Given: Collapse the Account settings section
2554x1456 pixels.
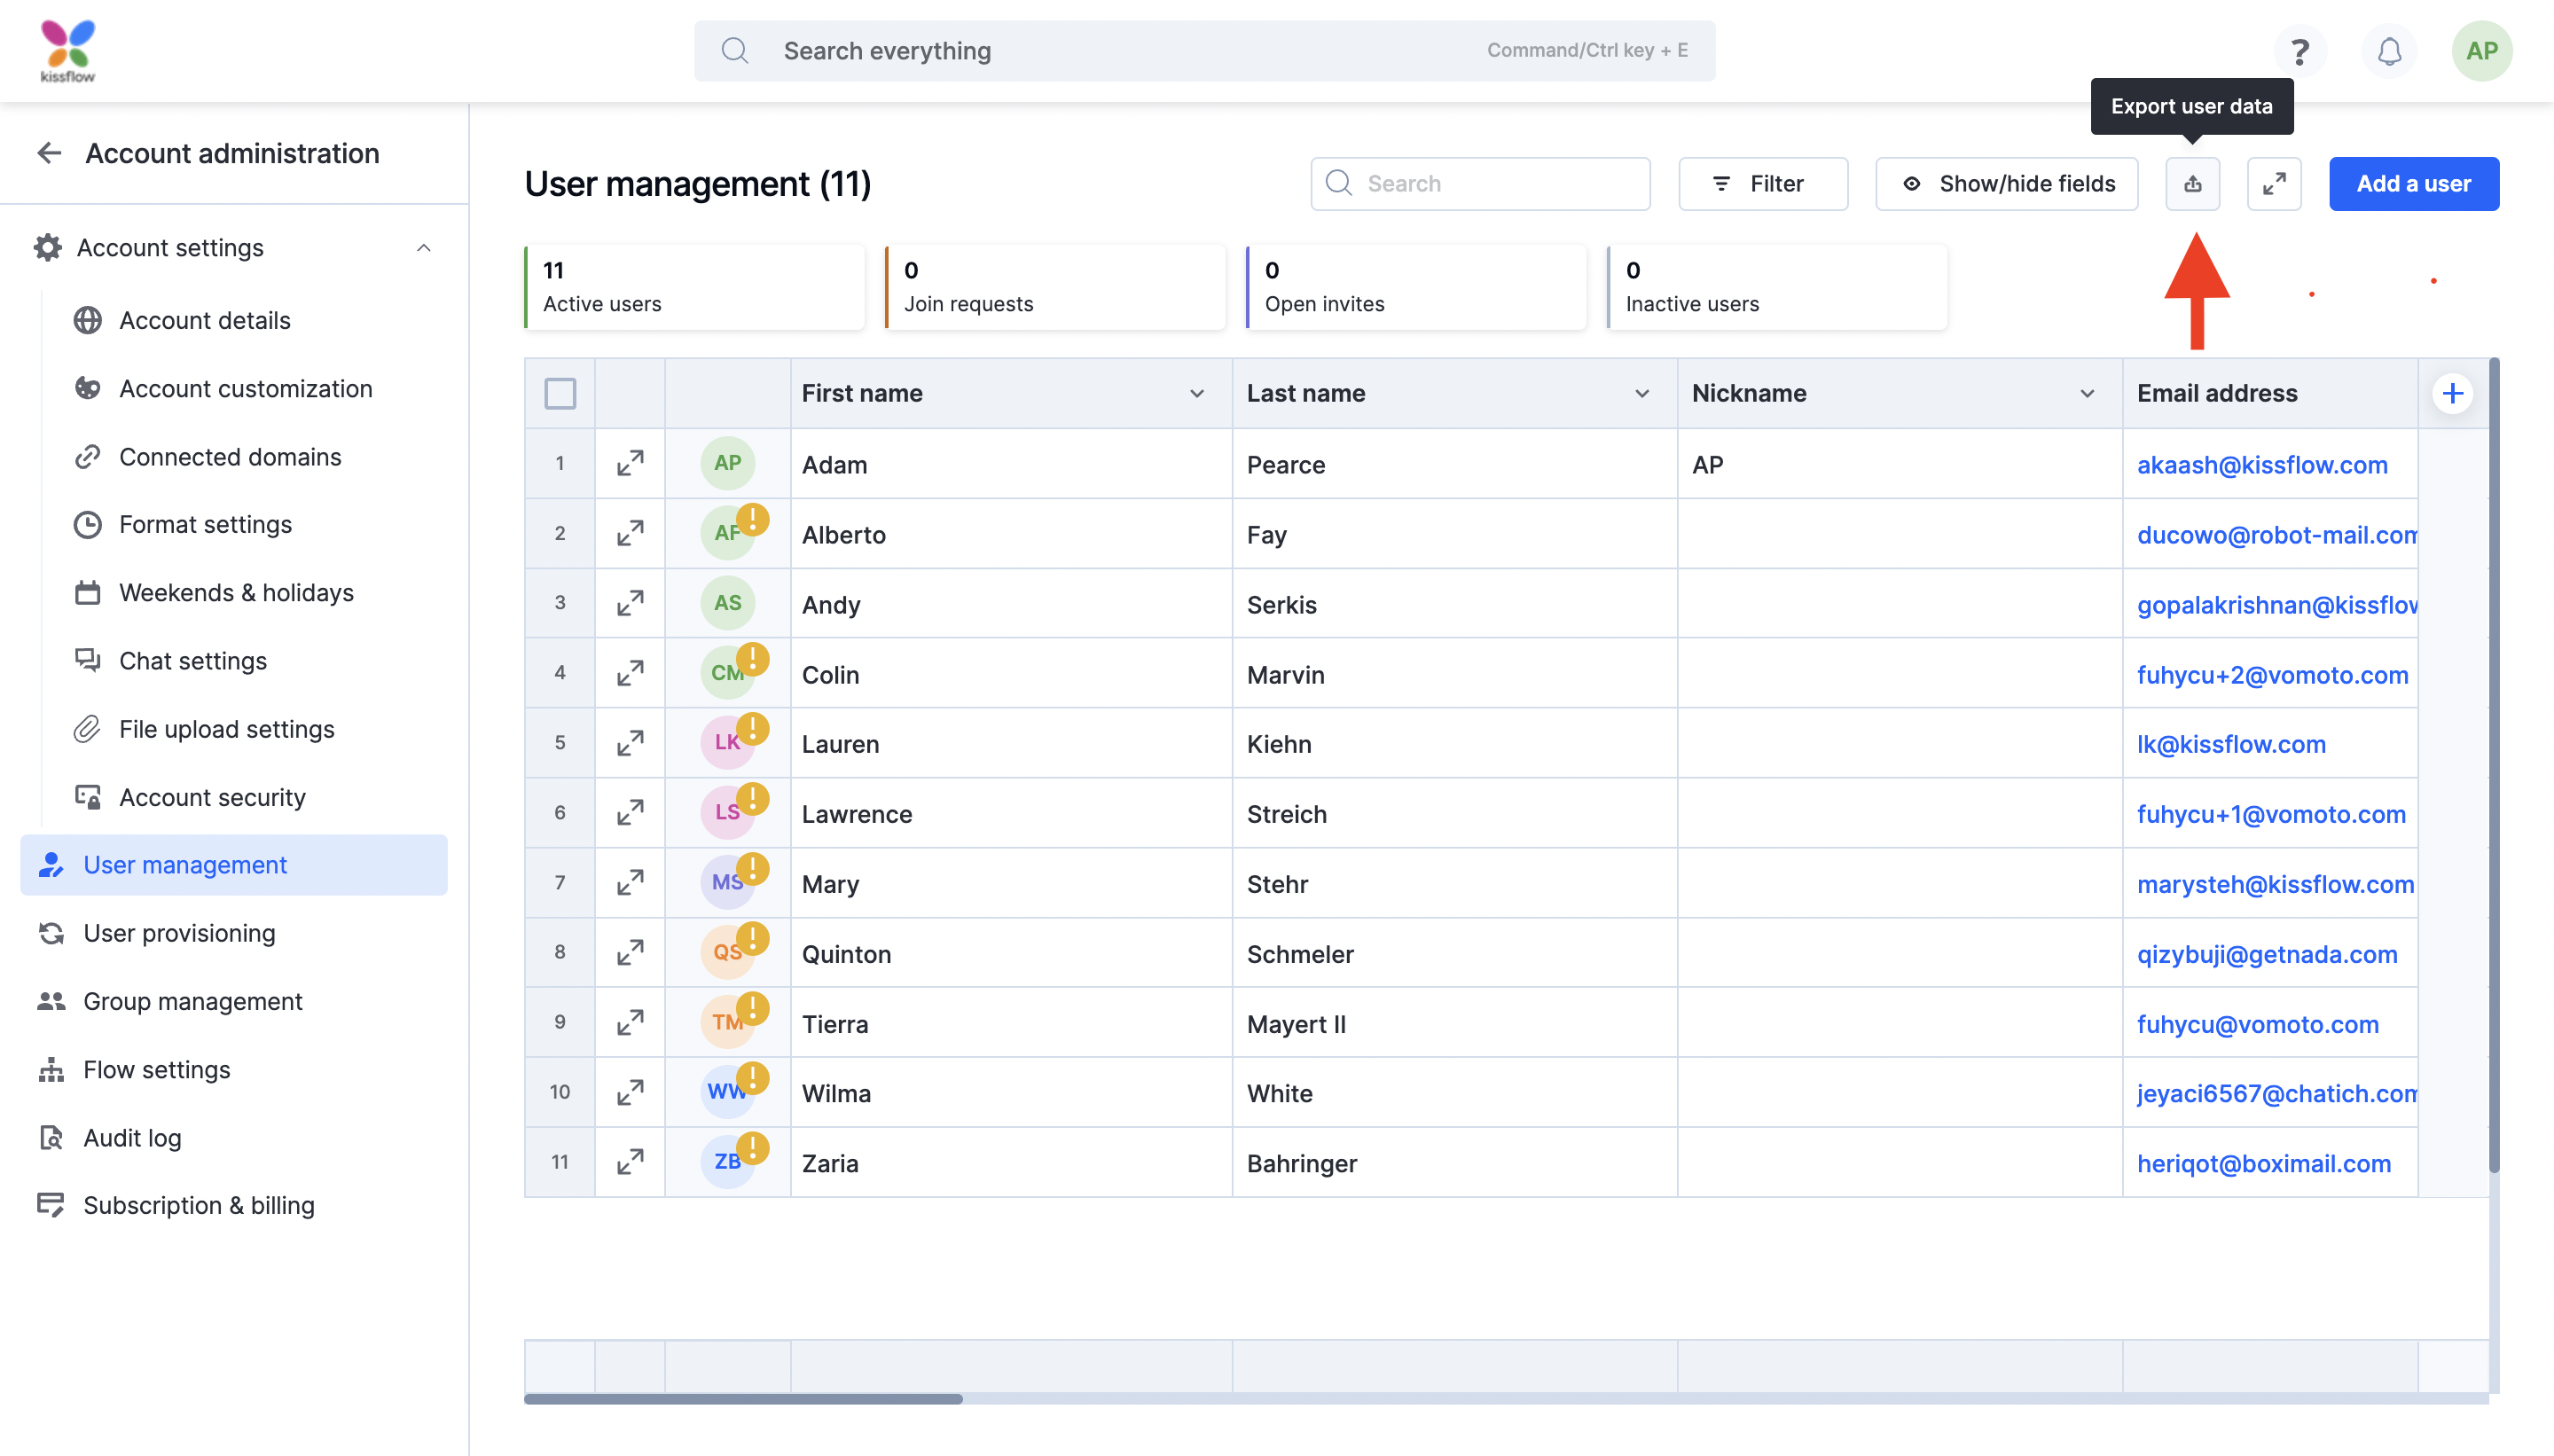Looking at the screenshot, I should (423, 248).
